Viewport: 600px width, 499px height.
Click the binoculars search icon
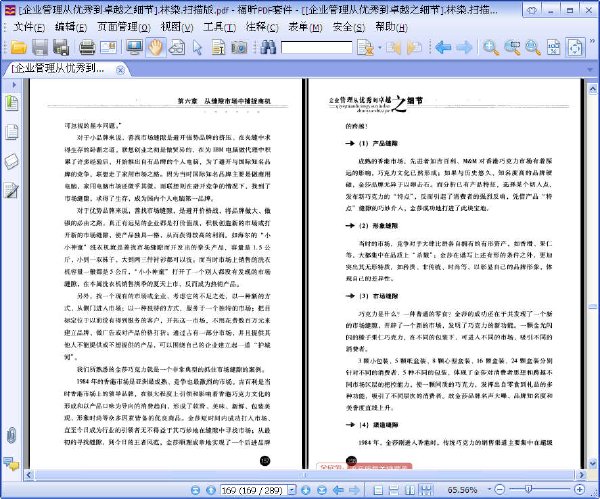[x=268, y=48]
